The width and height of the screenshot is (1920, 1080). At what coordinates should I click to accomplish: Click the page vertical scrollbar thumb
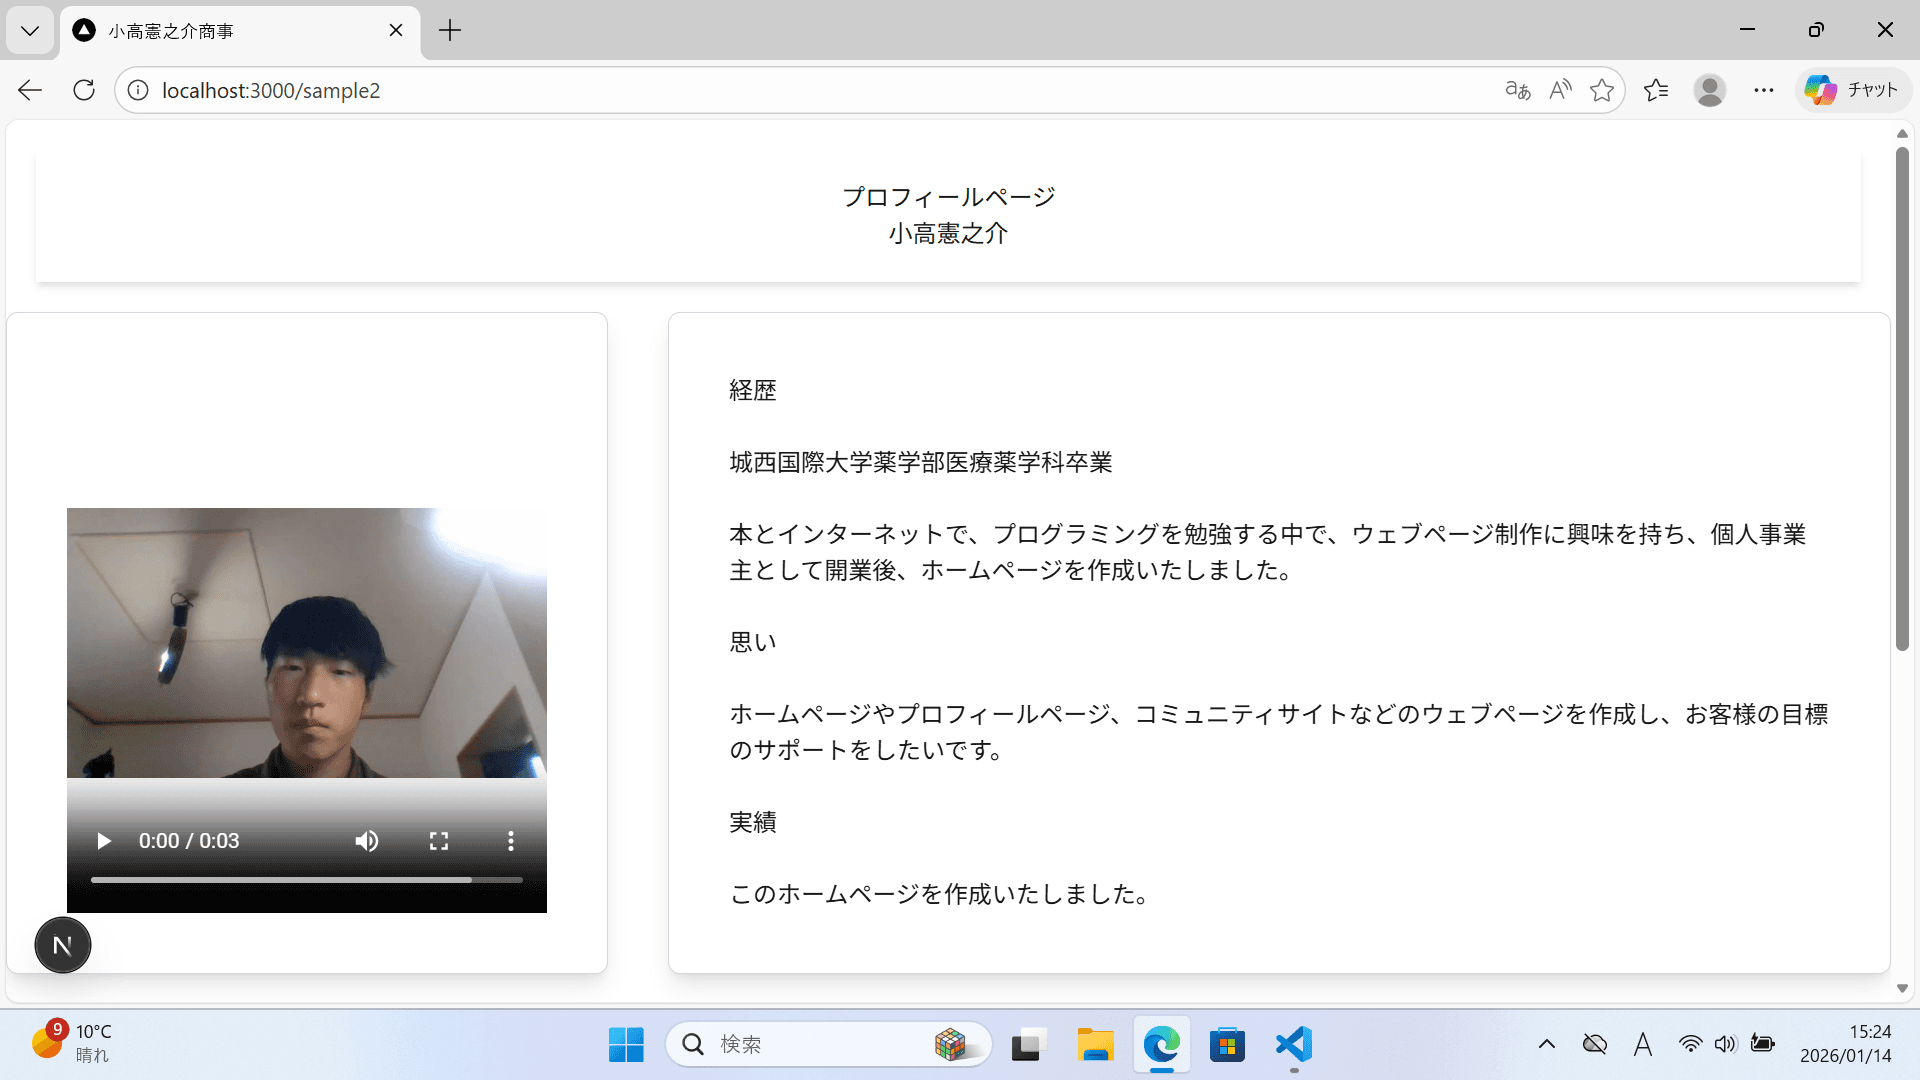[1902, 398]
